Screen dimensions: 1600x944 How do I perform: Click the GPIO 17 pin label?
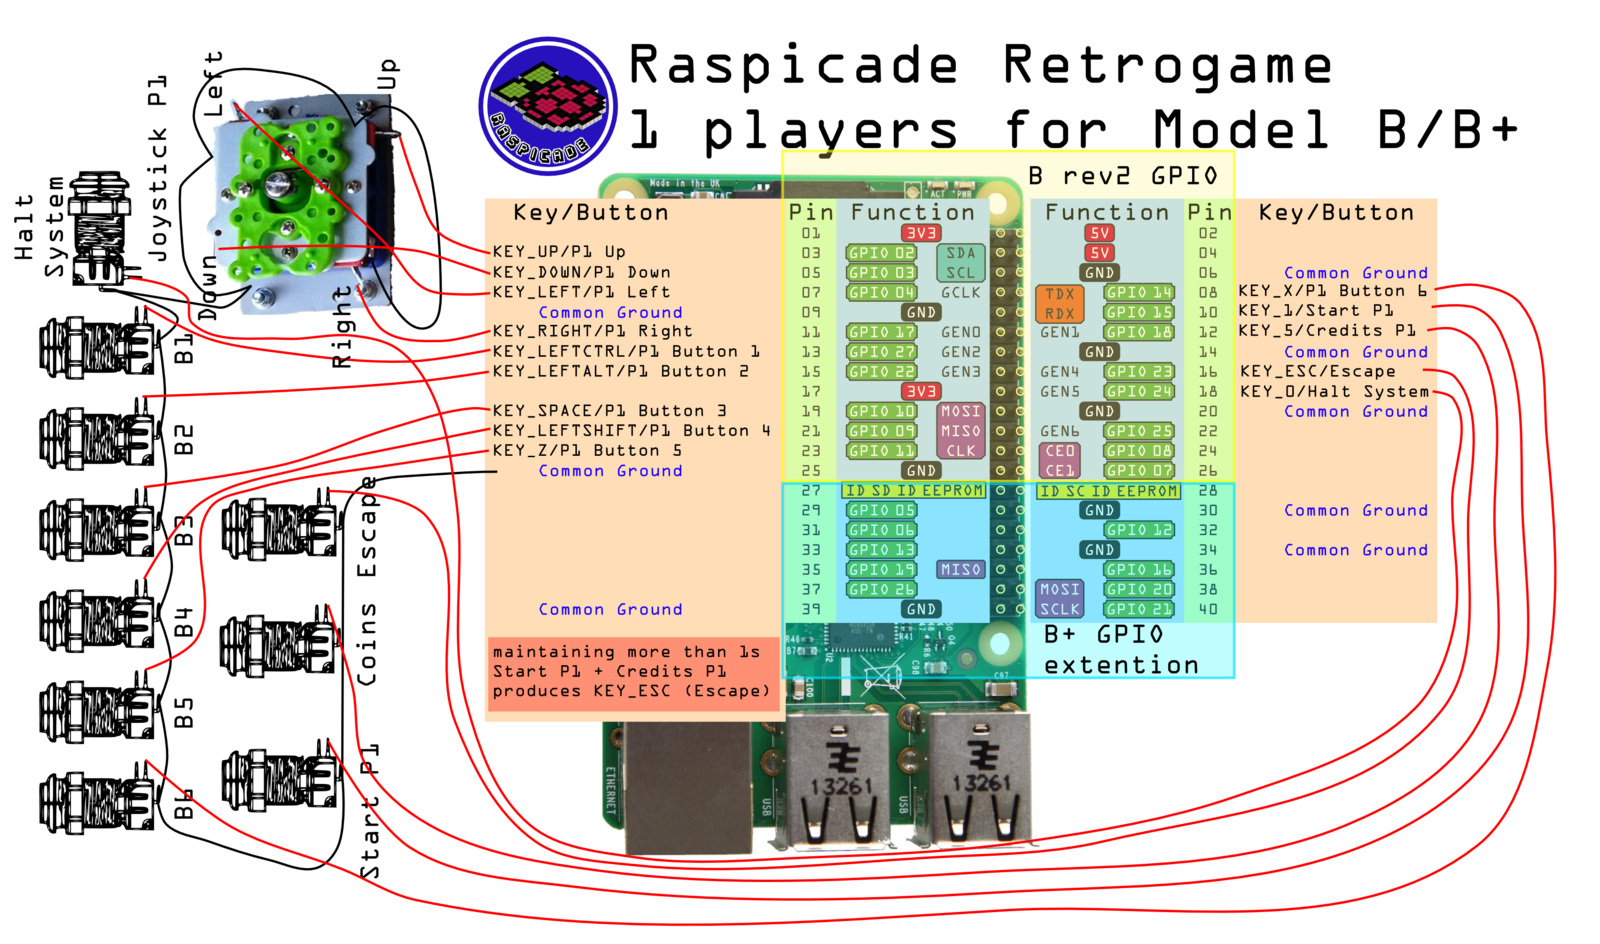(881, 332)
